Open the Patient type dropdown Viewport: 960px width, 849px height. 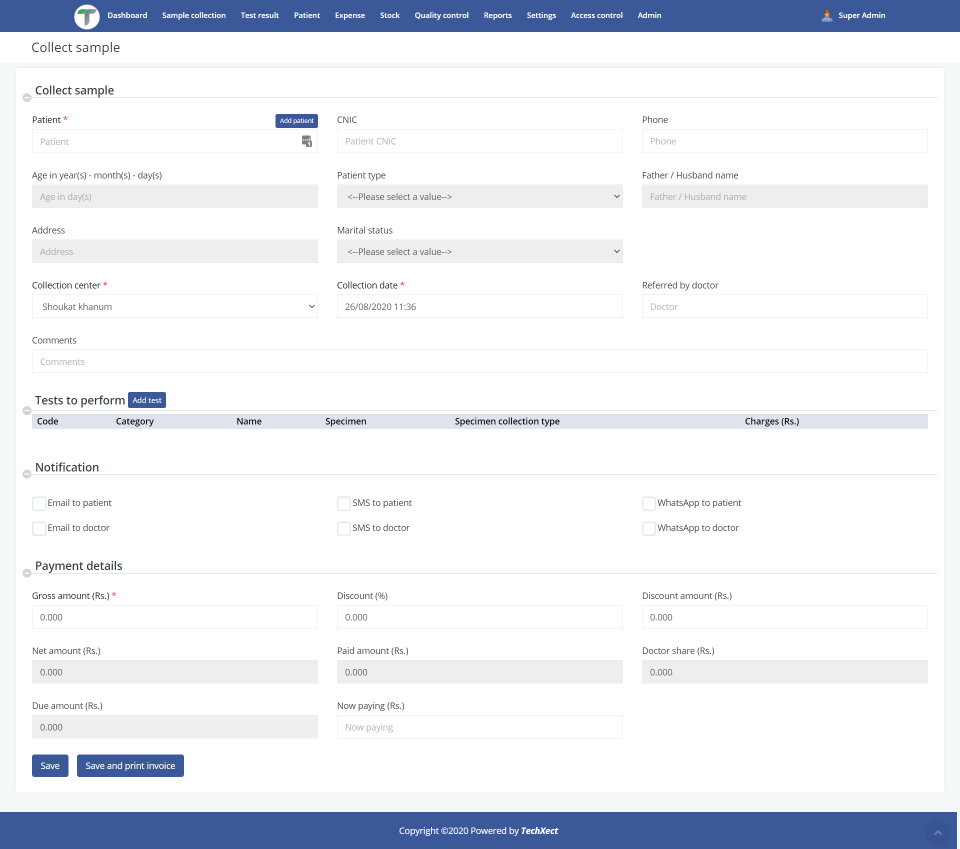click(479, 196)
